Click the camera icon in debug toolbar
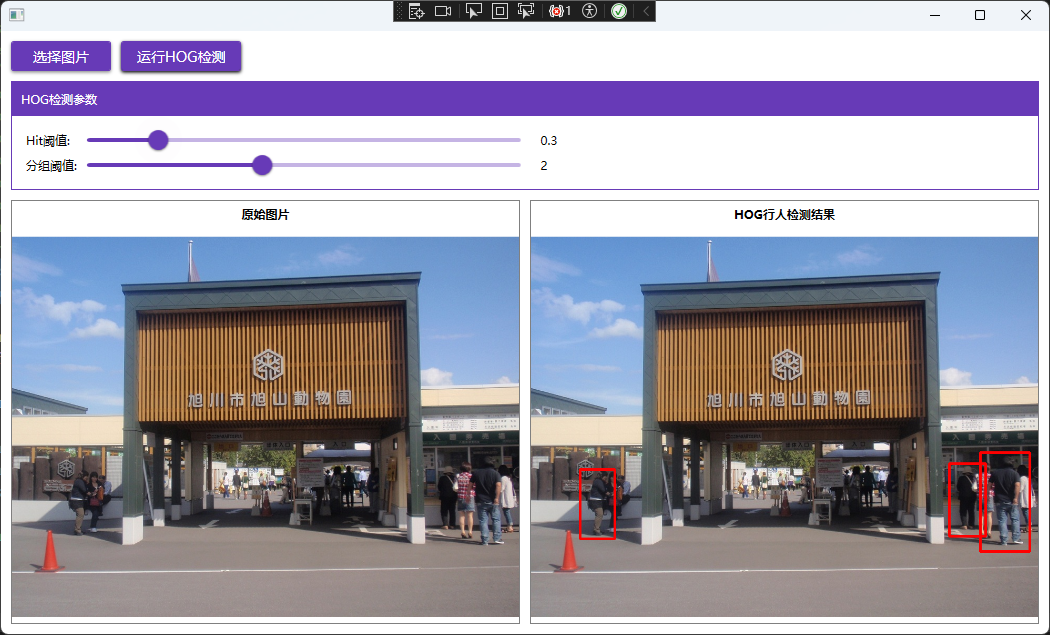 click(443, 11)
